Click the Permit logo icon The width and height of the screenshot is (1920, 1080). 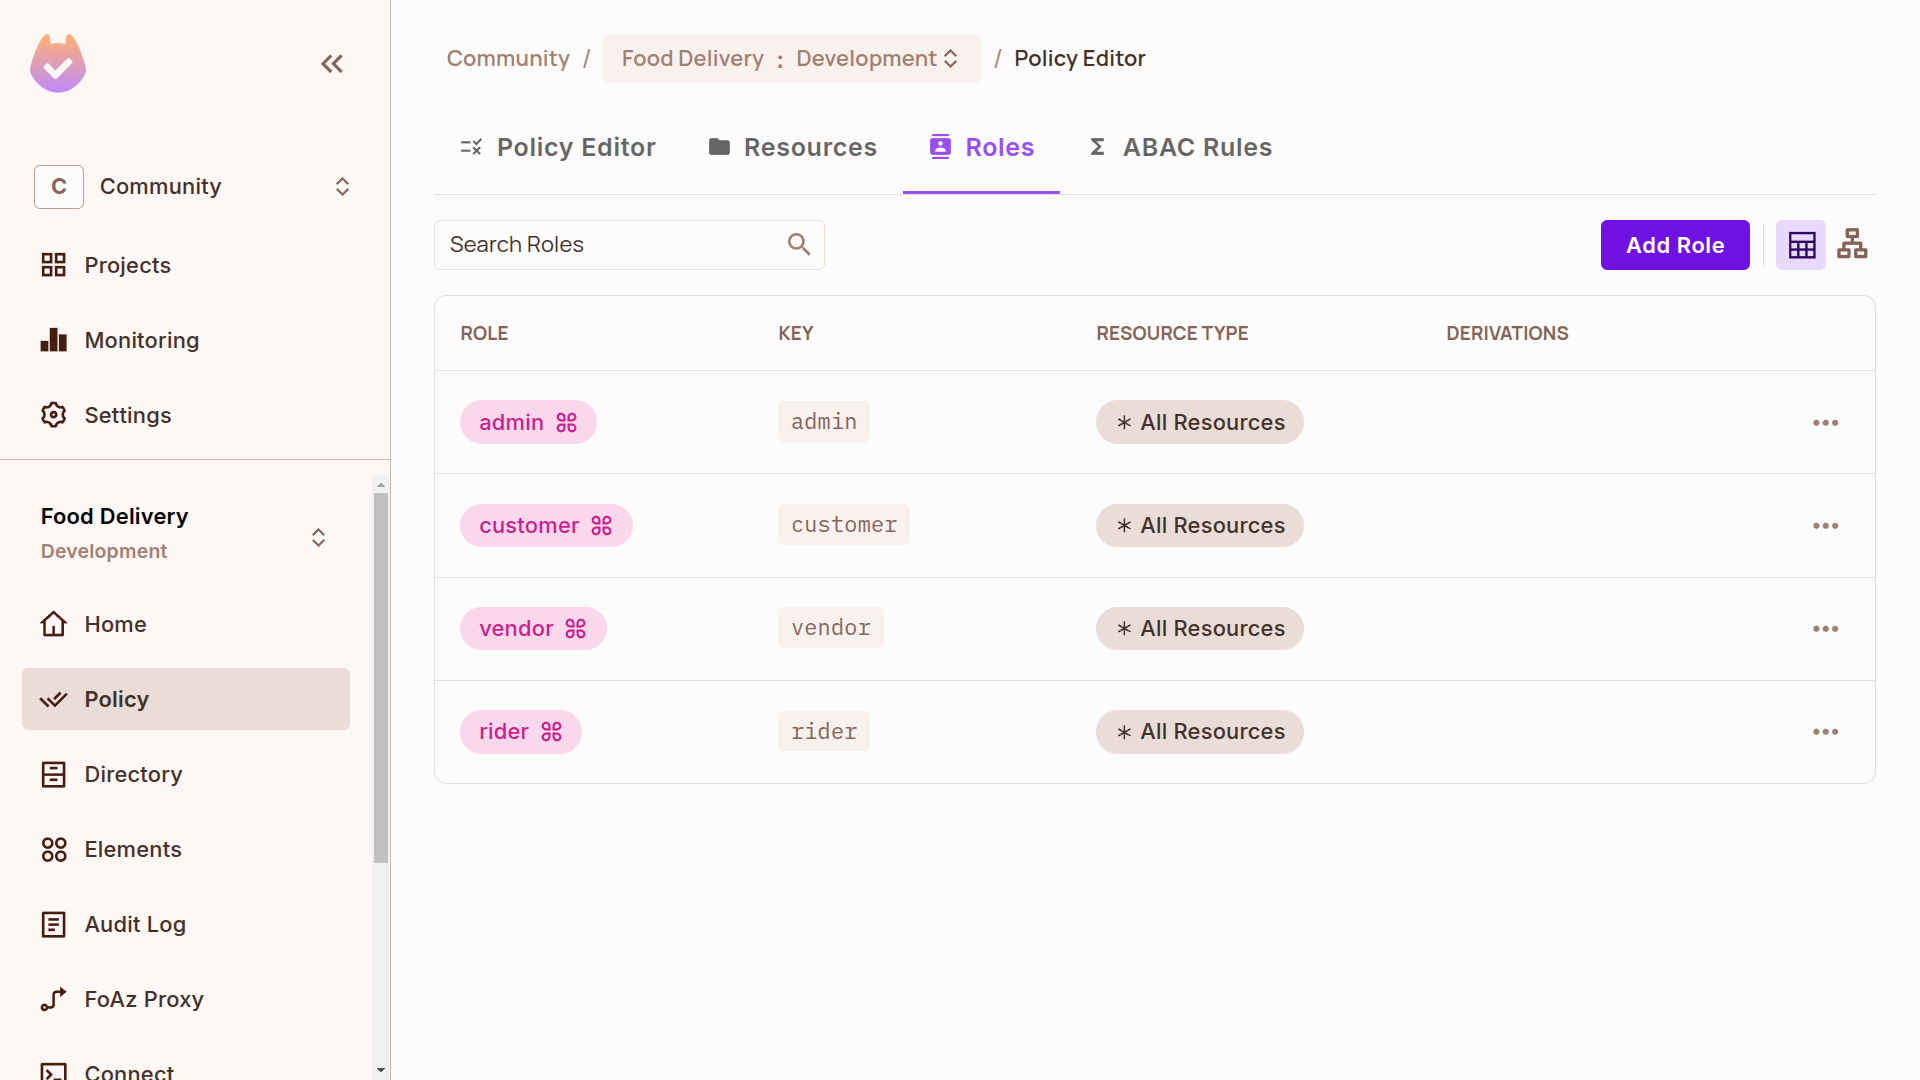coord(58,64)
